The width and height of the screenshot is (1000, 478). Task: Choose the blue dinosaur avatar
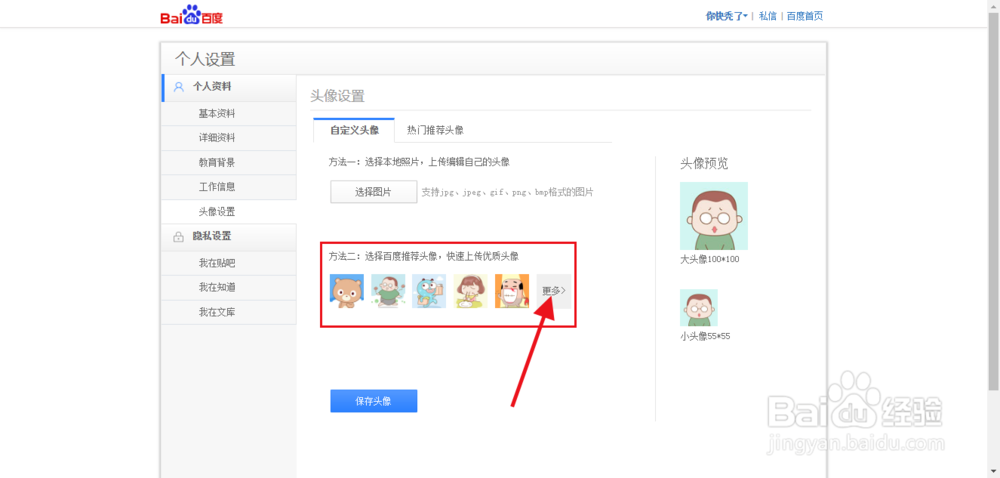point(429,291)
